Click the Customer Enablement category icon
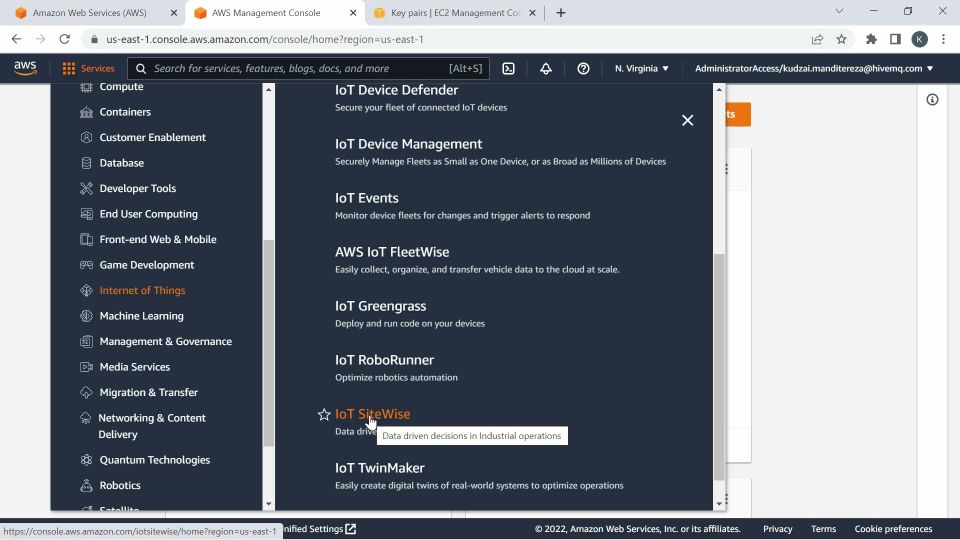960x540 pixels. pos(86,137)
